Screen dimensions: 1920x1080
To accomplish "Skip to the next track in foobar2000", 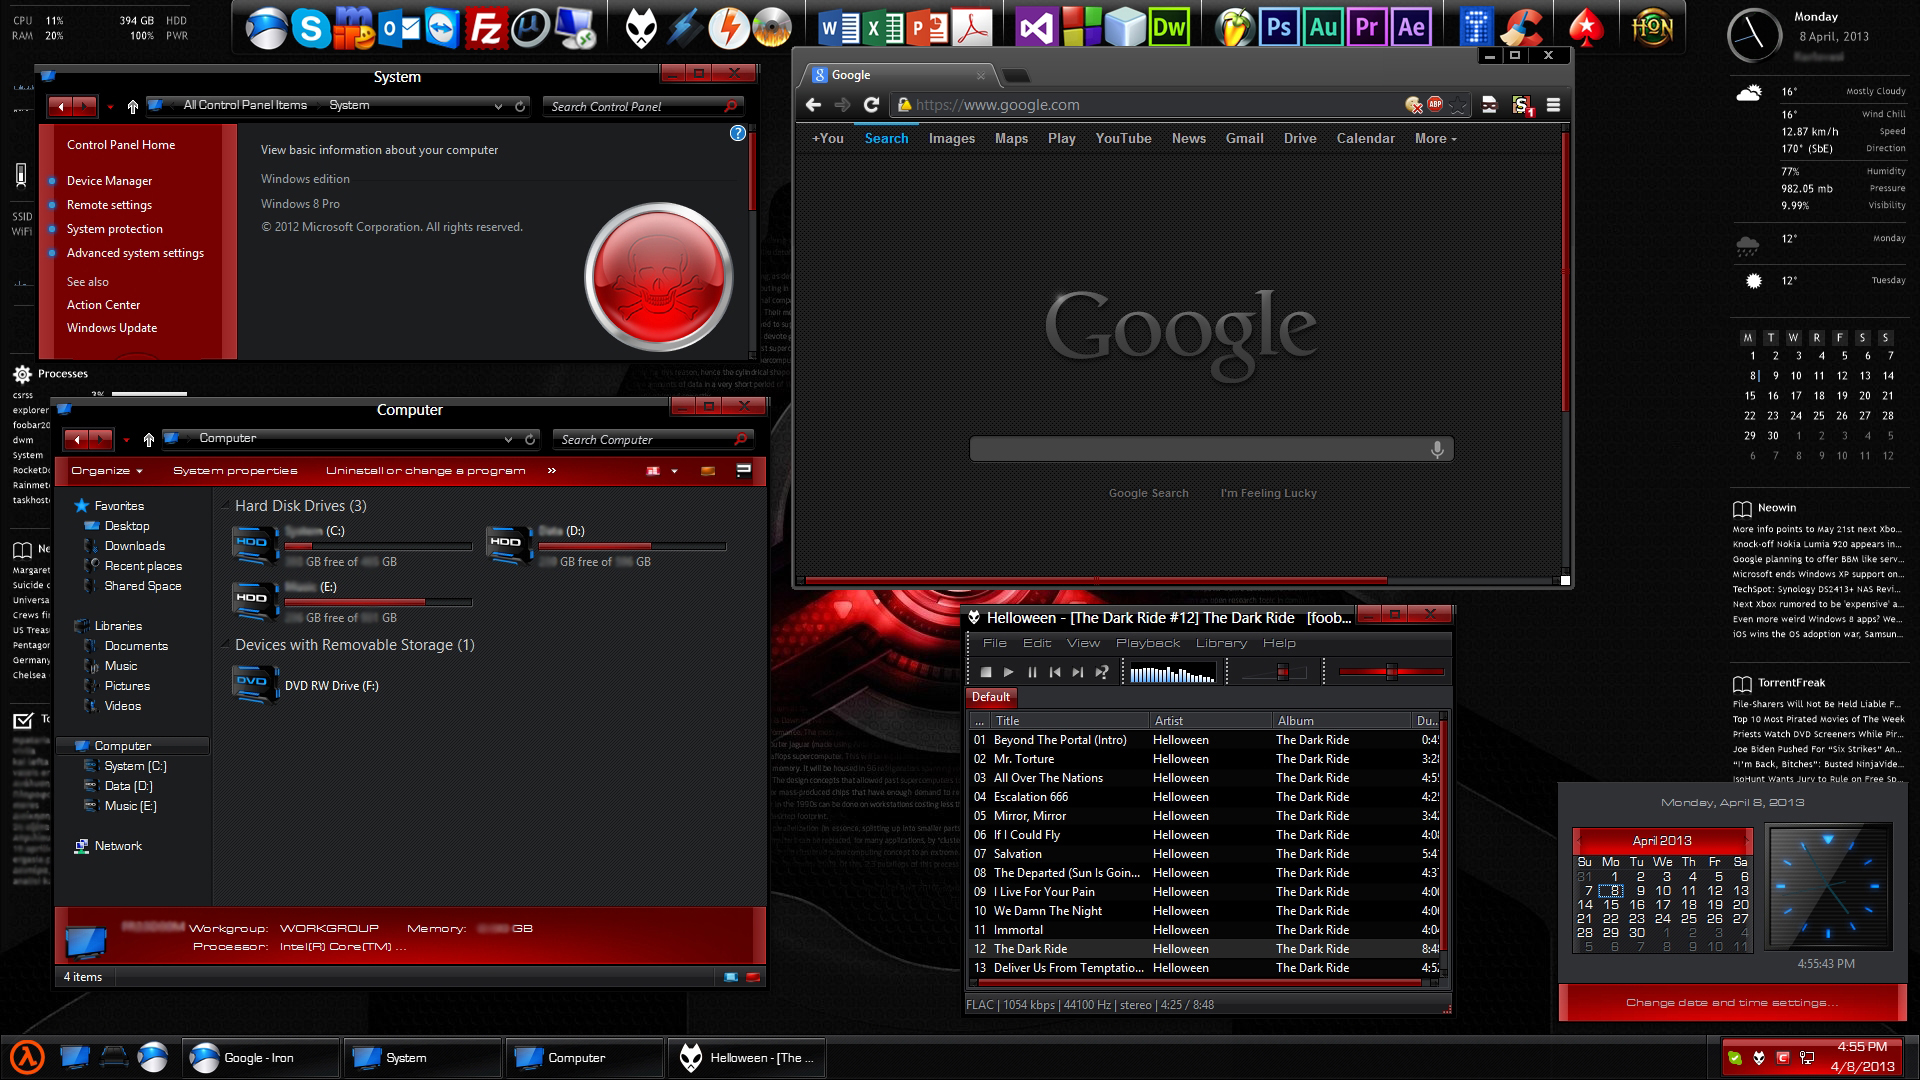I will [1078, 673].
